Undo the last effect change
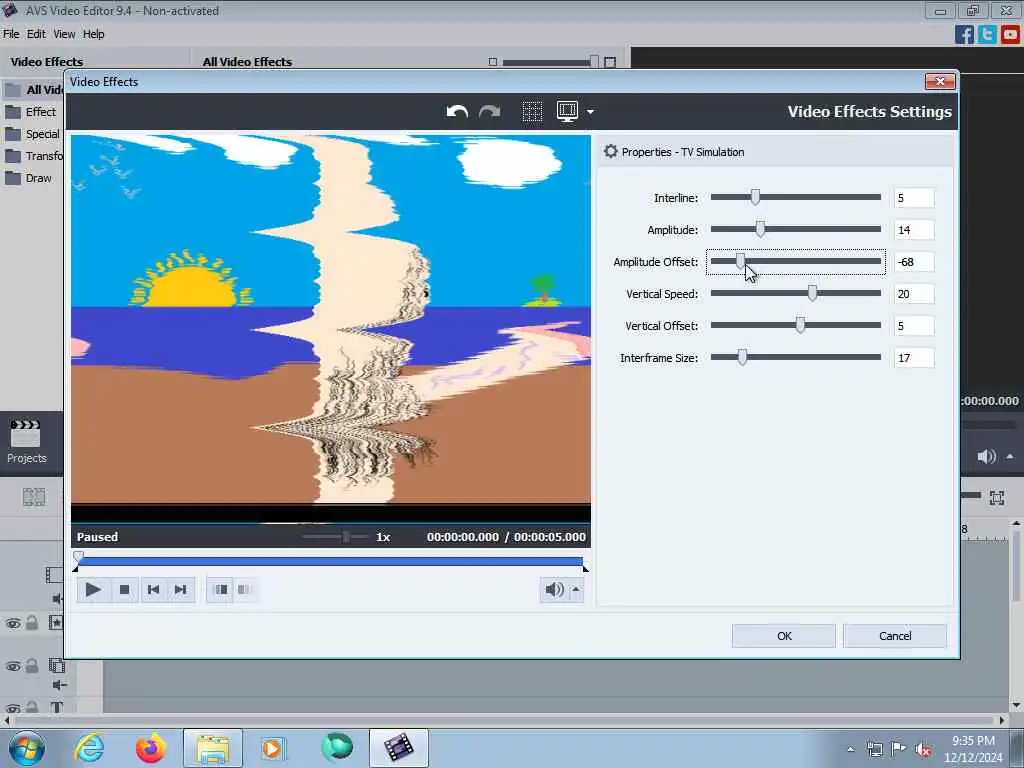 coord(457,112)
